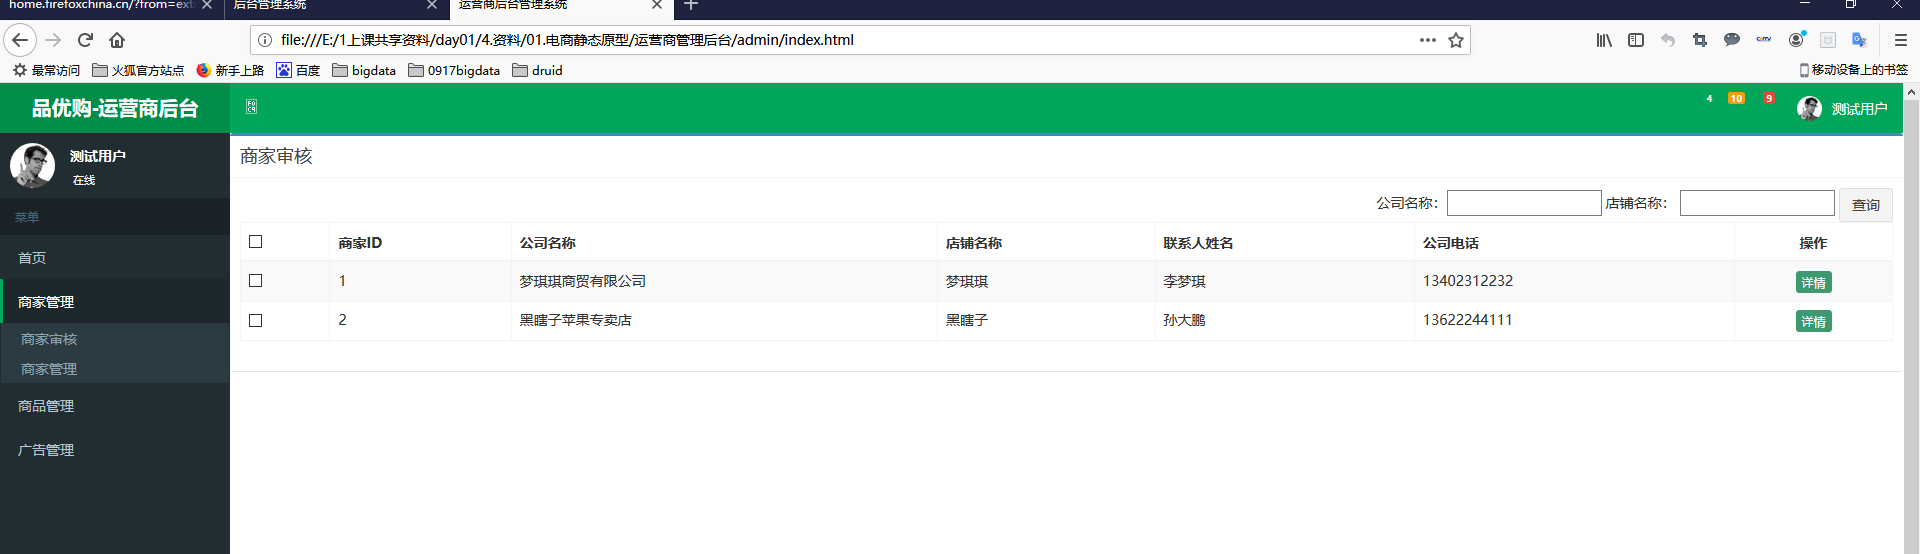Close the 后台管理系统 tab
The height and width of the screenshot is (554, 1920).
(x=432, y=5)
